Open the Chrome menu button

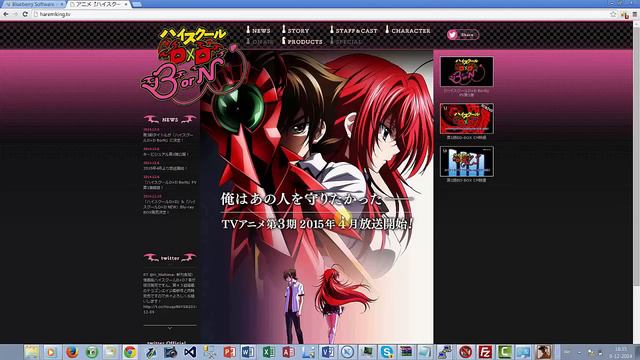coord(635,14)
